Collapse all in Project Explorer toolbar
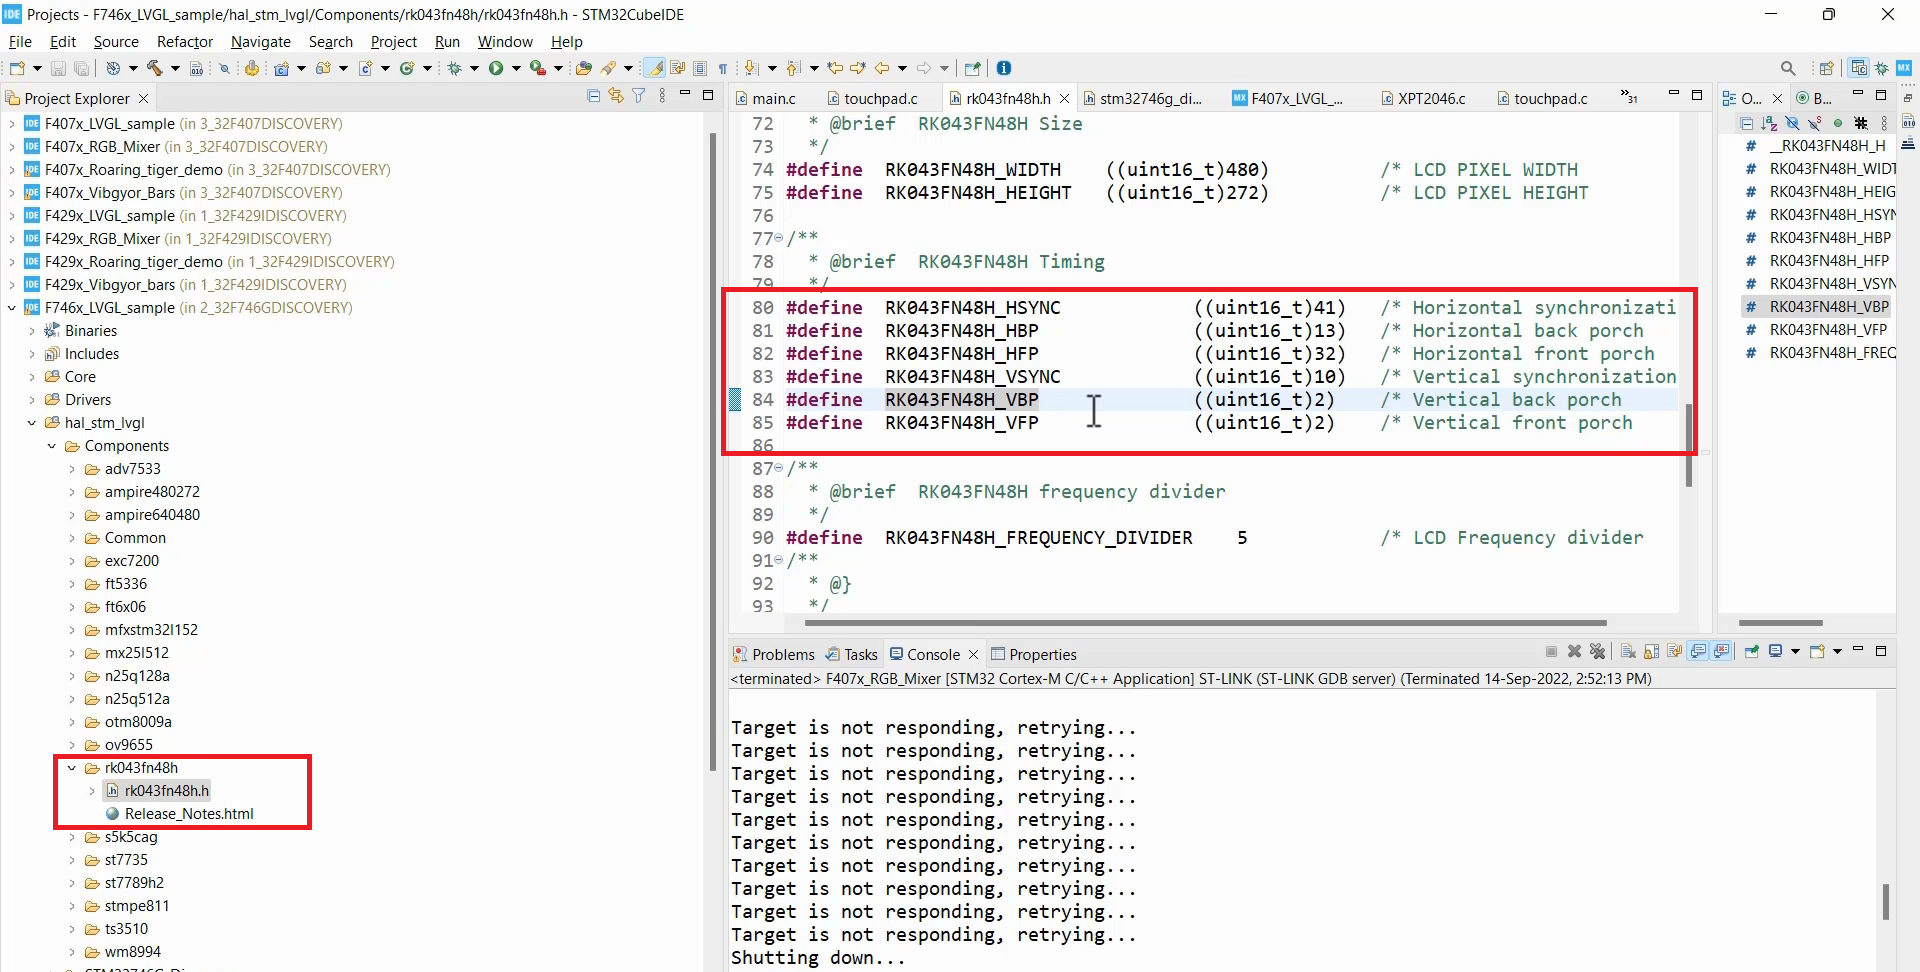The height and width of the screenshot is (972, 1920). pos(593,96)
